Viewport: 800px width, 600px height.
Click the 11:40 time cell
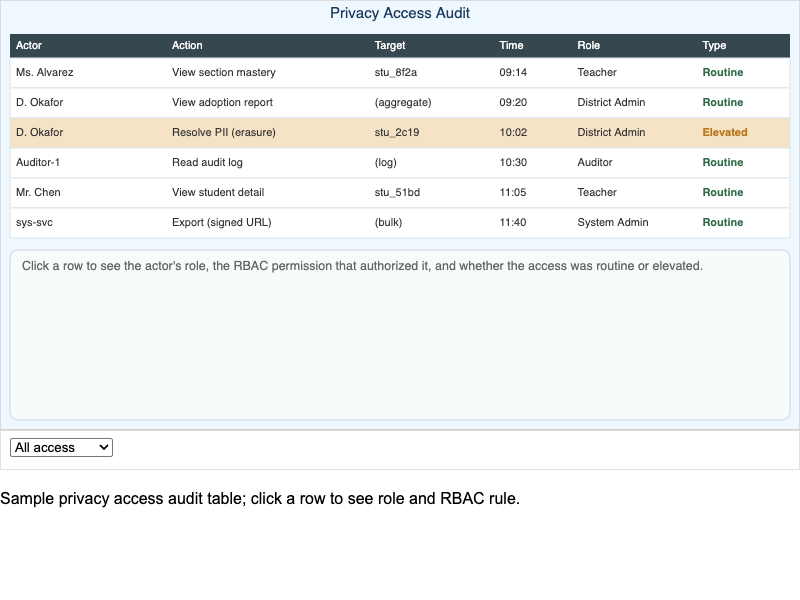[x=513, y=222]
